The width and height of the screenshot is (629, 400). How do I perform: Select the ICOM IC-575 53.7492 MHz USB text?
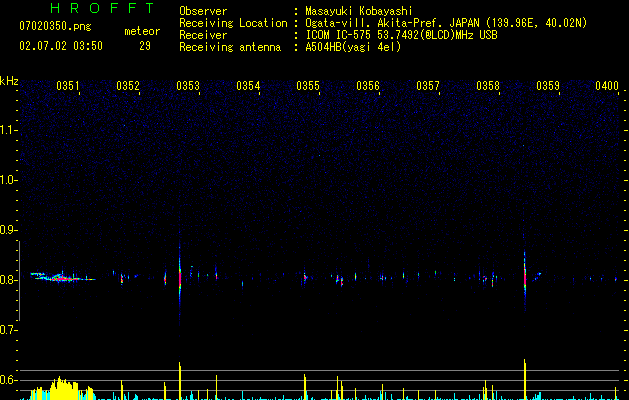coord(401,35)
